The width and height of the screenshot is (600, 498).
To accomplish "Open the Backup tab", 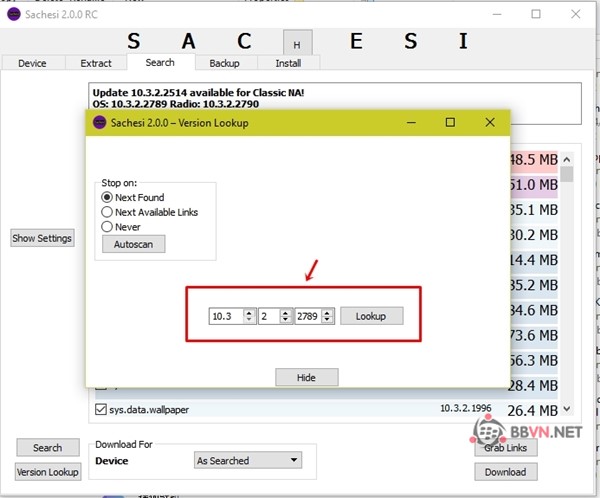I will click(x=224, y=63).
